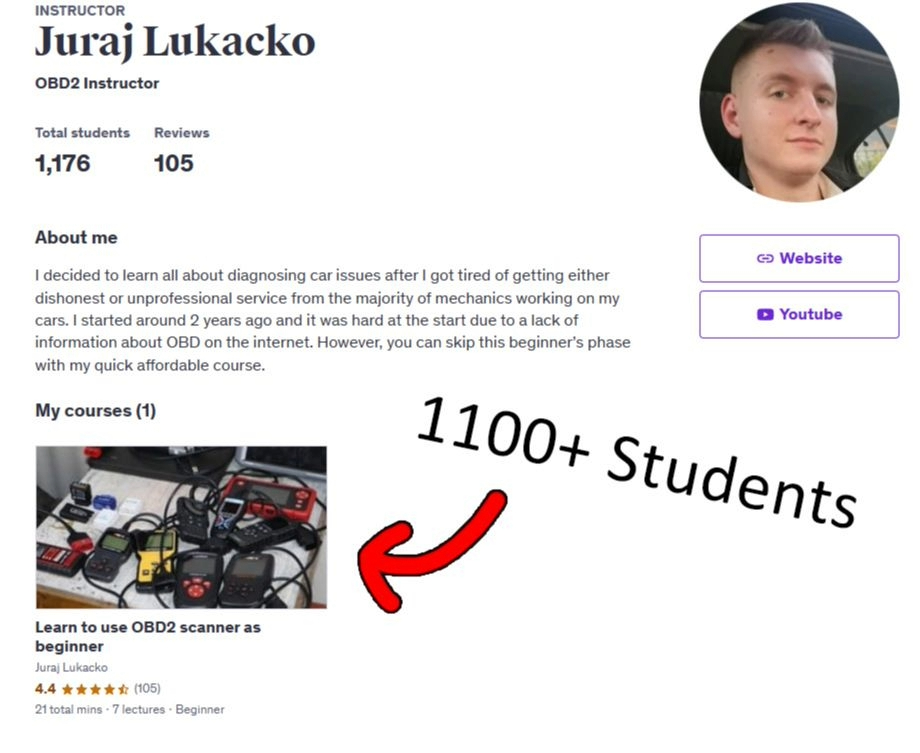Click the 4.4 rating number

pyautogui.click(x=45, y=688)
